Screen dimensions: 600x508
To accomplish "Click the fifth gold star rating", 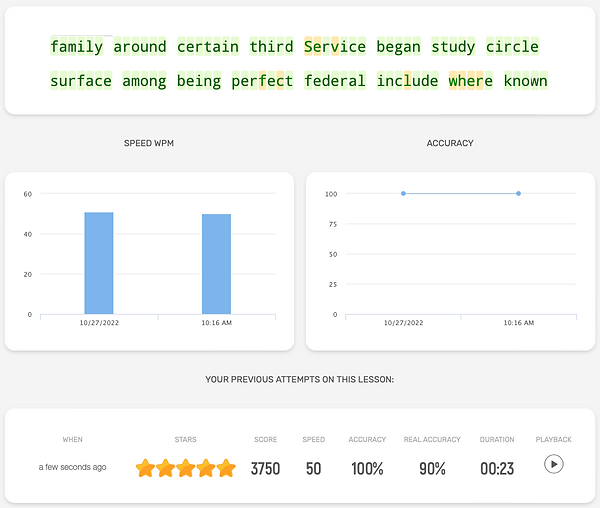I will (x=226, y=468).
